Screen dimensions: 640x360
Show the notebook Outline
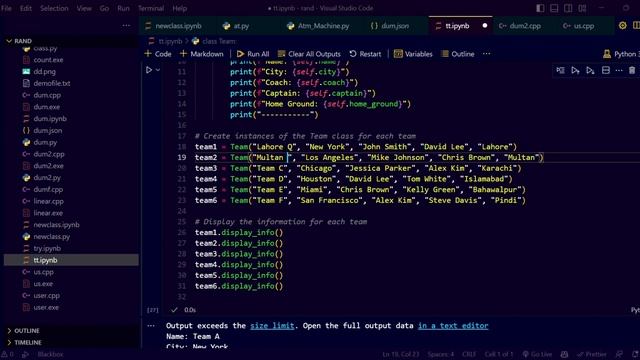pyautogui.click(x=458, y=54)
